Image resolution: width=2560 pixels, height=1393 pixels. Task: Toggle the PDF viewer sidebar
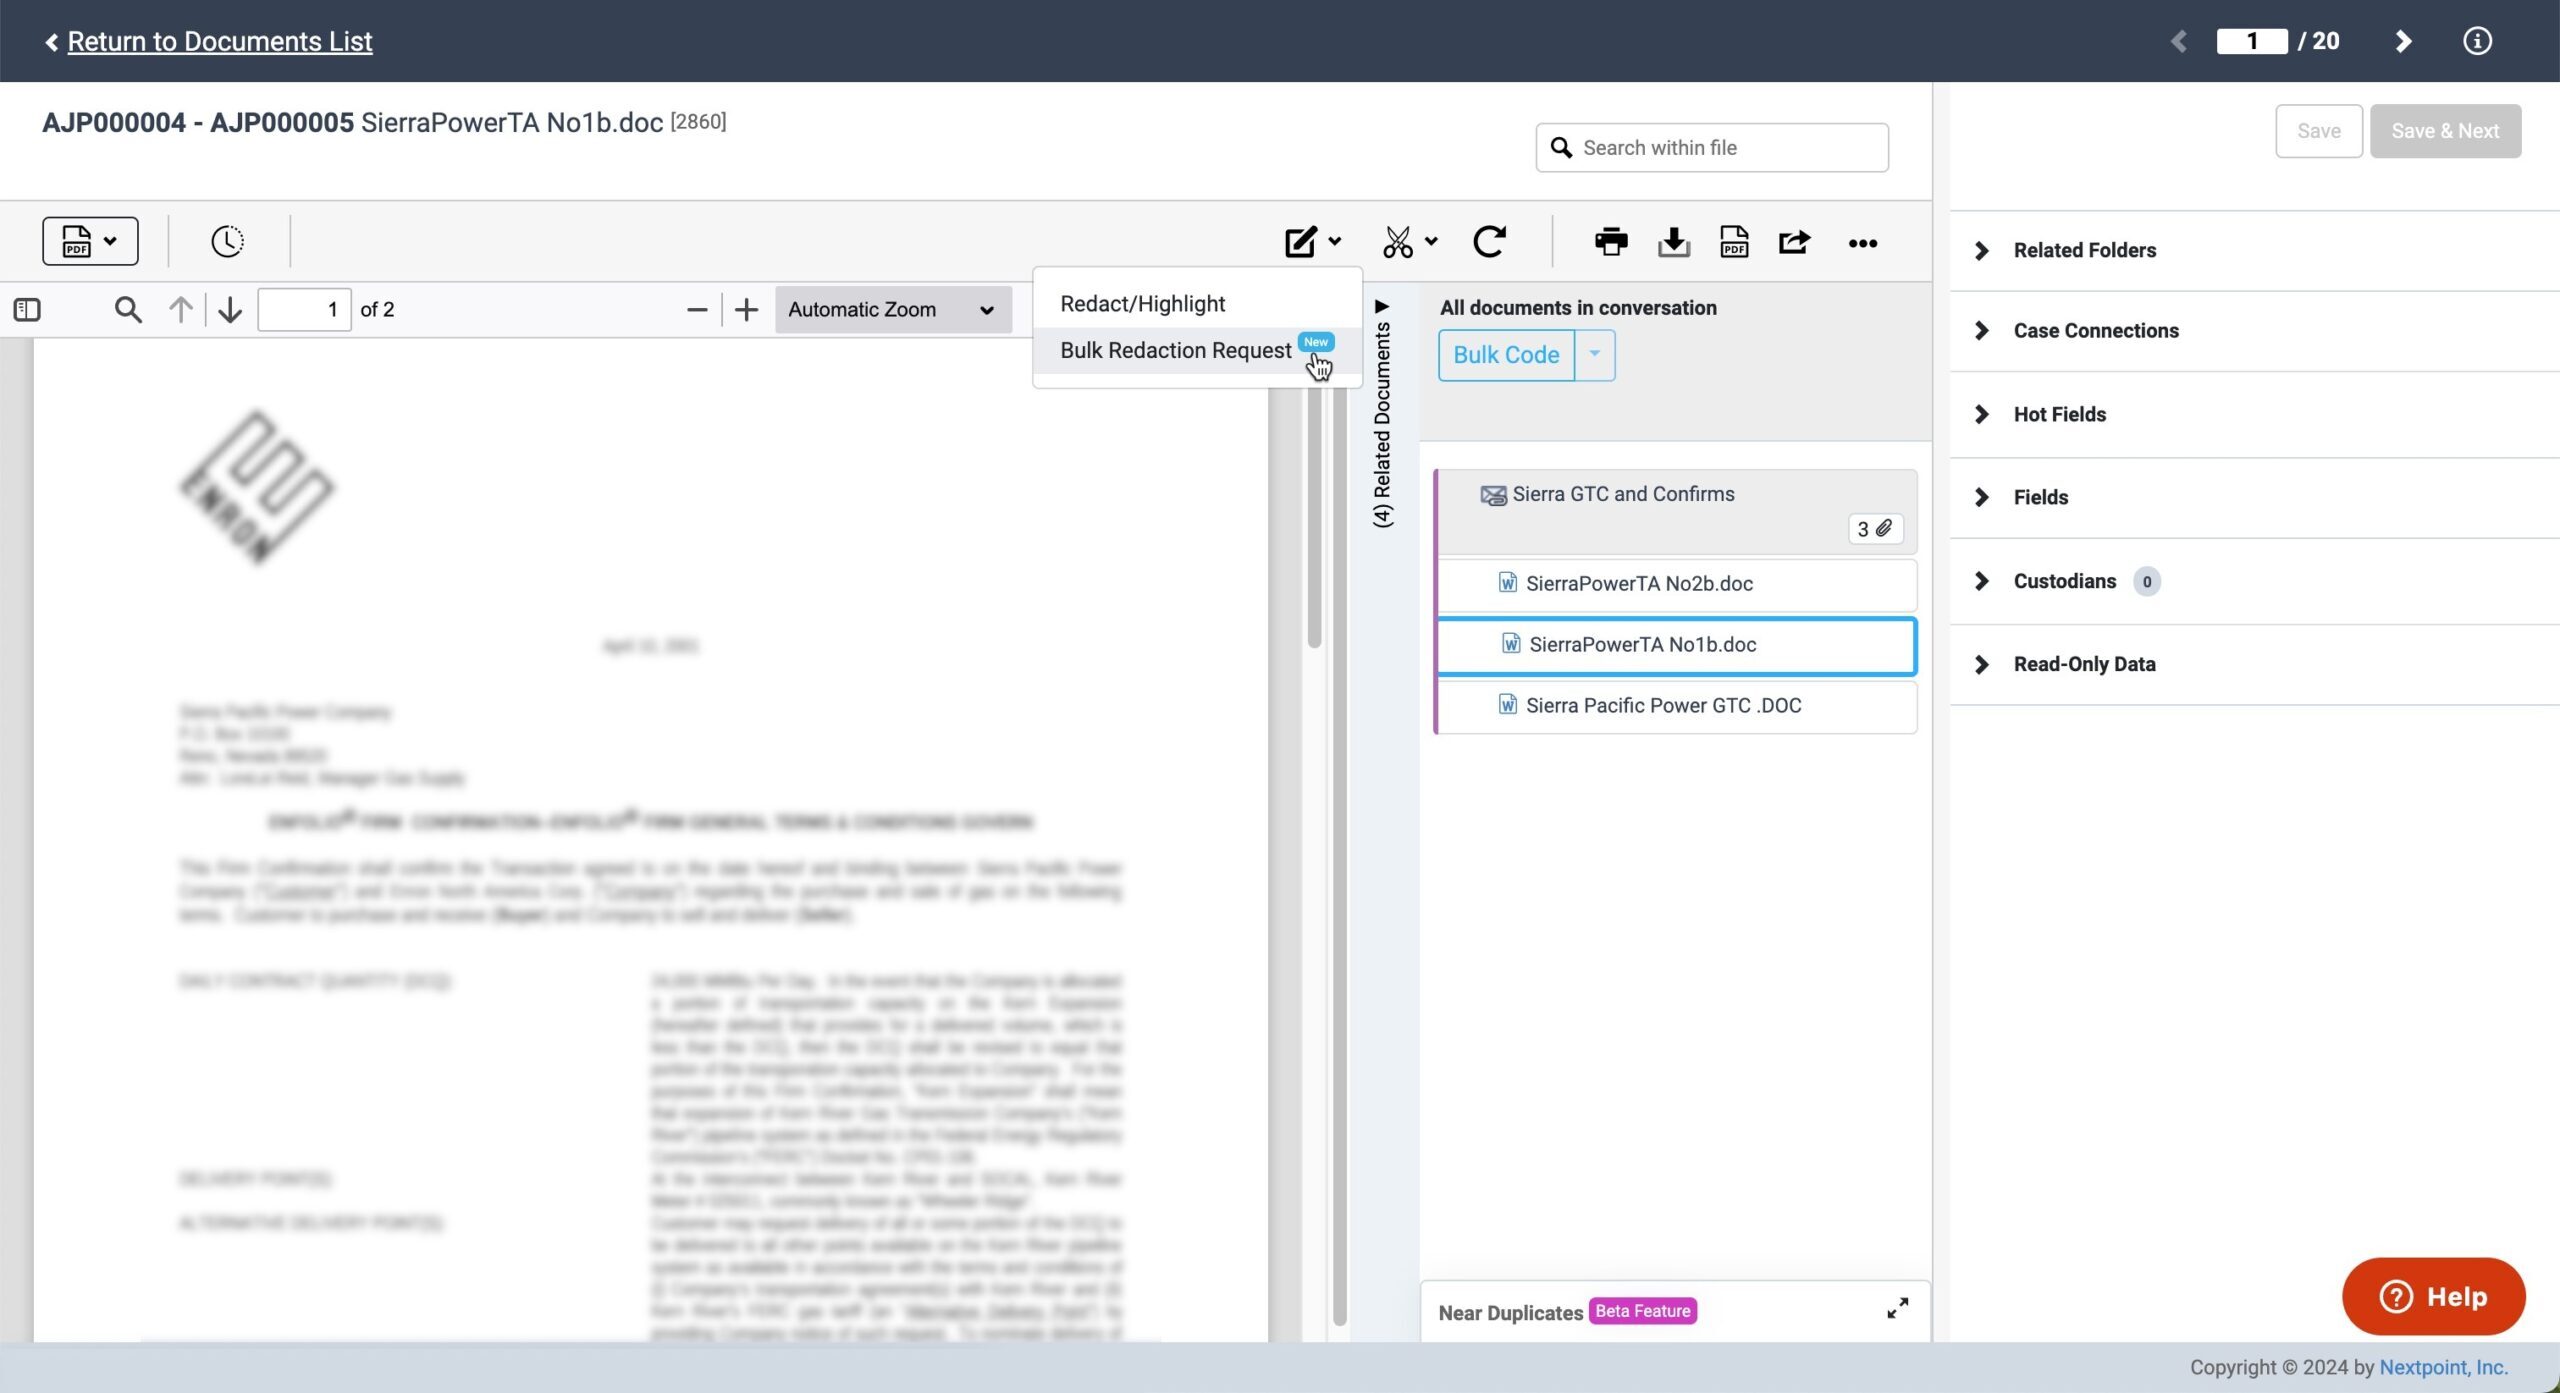[28, 310]
